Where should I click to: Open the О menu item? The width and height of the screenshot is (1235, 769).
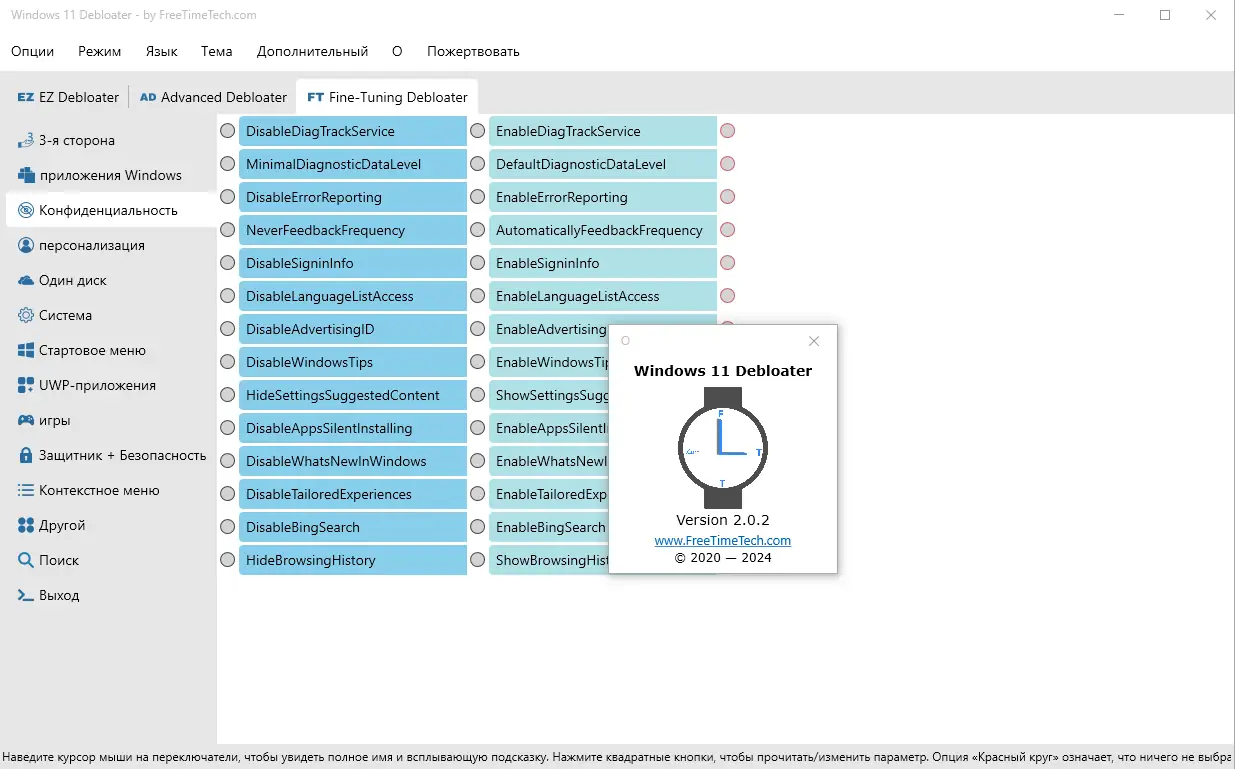tap(397, 51)
